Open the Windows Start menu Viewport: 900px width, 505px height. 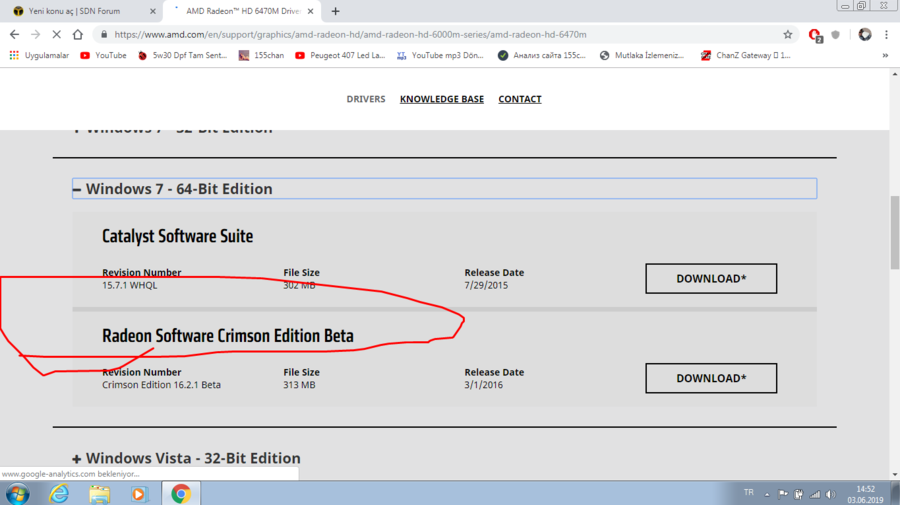17,494
